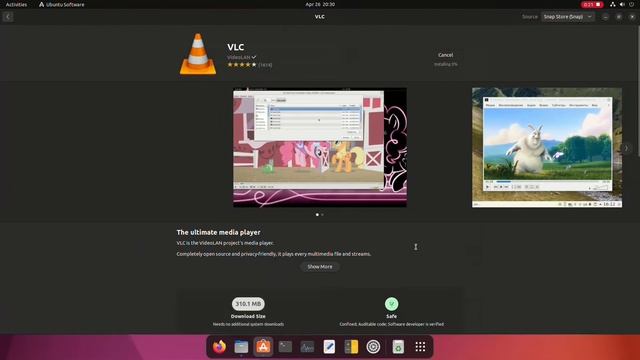
Task: Open the Big Buck Bunny VLC screenshot
Action: click(547, 147)
